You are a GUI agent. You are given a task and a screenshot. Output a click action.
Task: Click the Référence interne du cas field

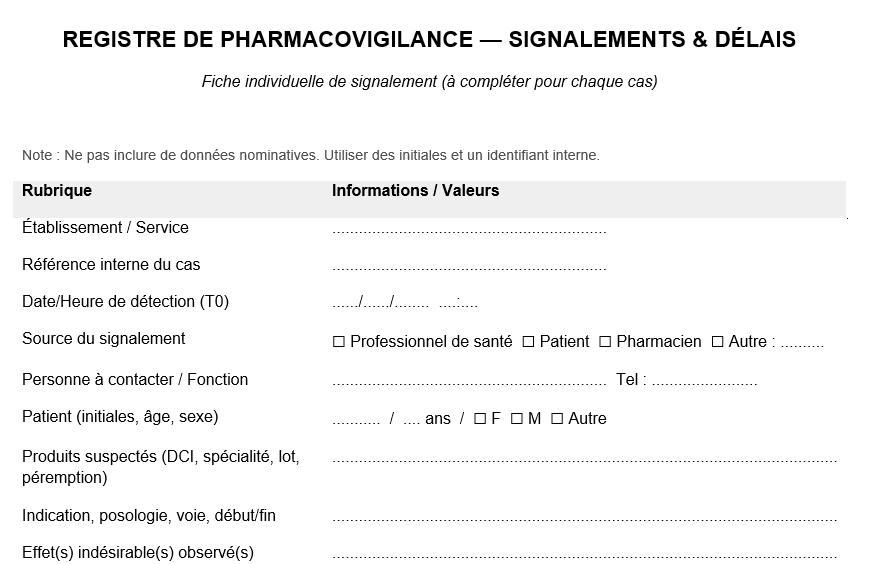[x=469, y=268]
